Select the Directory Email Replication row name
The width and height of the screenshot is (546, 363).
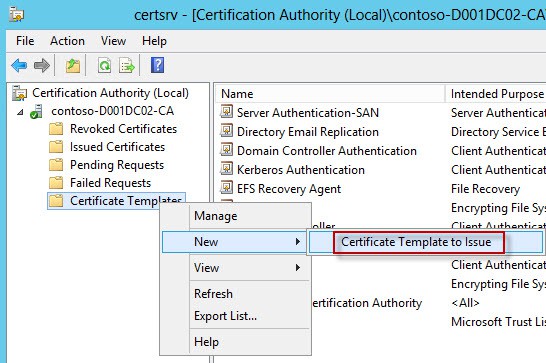tap(308, 132)
